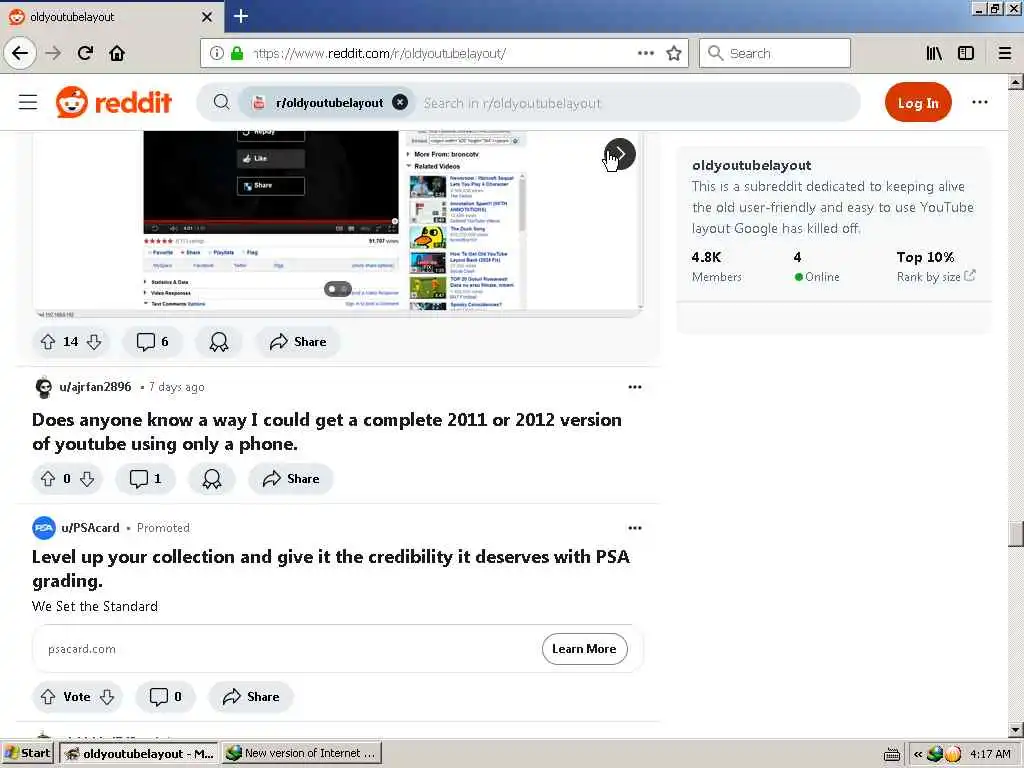This screenshot has width=1024, height=768.
Task: Open the browser home page icon
Action: [117, 53]
